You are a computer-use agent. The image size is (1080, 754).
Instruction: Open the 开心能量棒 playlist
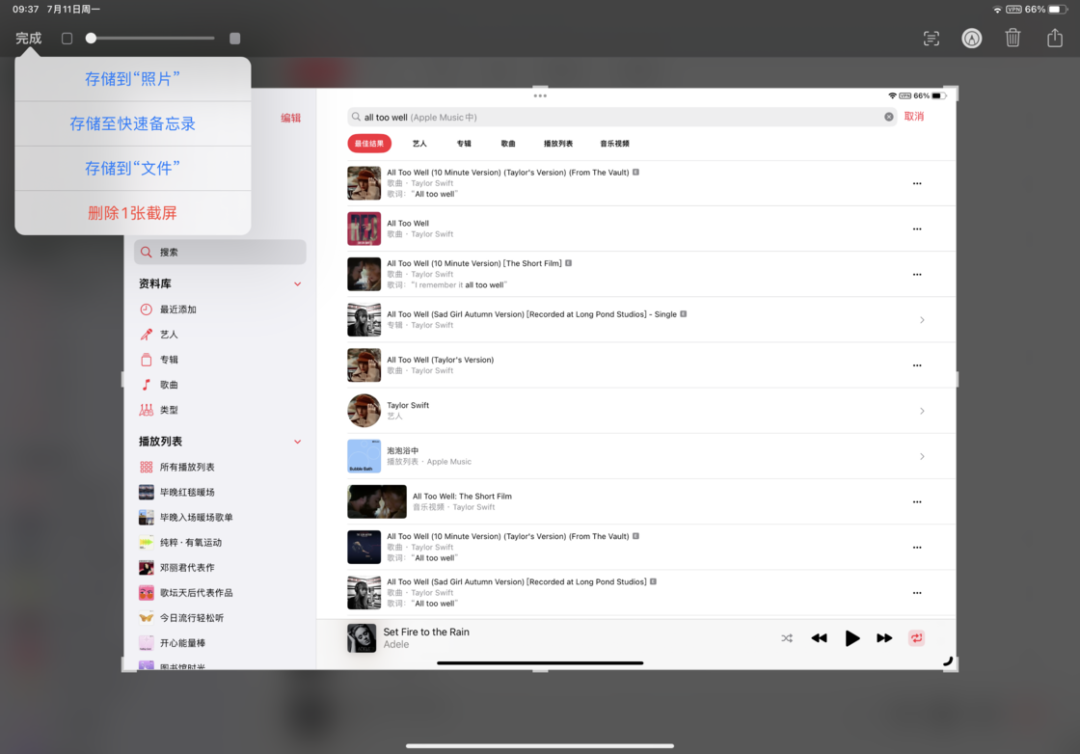pos(220,643)
